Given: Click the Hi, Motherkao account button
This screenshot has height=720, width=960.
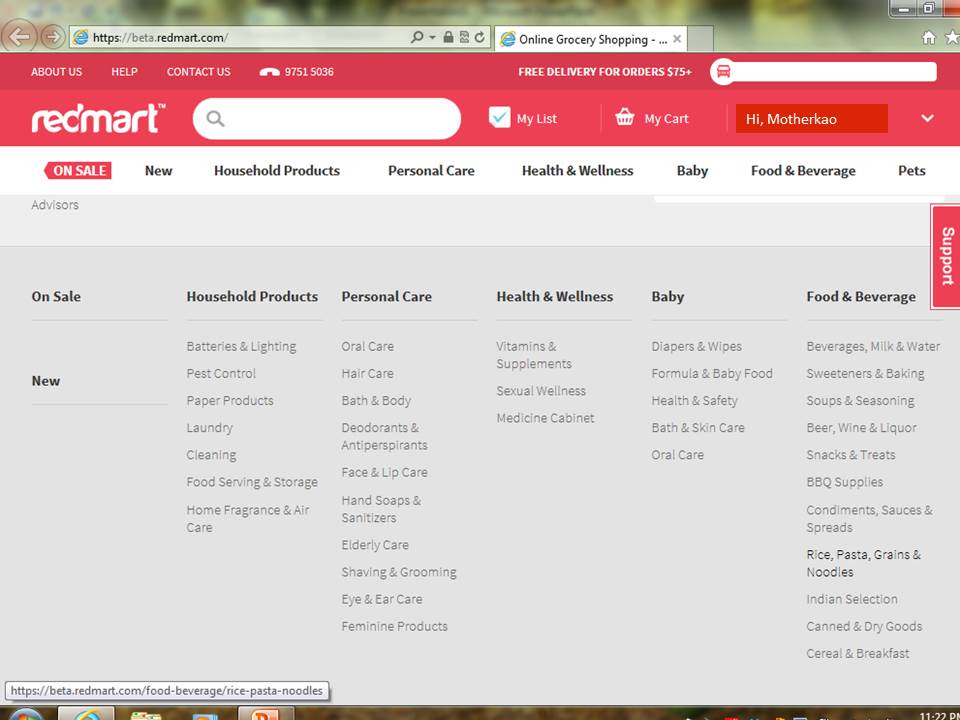Looking at the screenshot, I should coord(811,119).
